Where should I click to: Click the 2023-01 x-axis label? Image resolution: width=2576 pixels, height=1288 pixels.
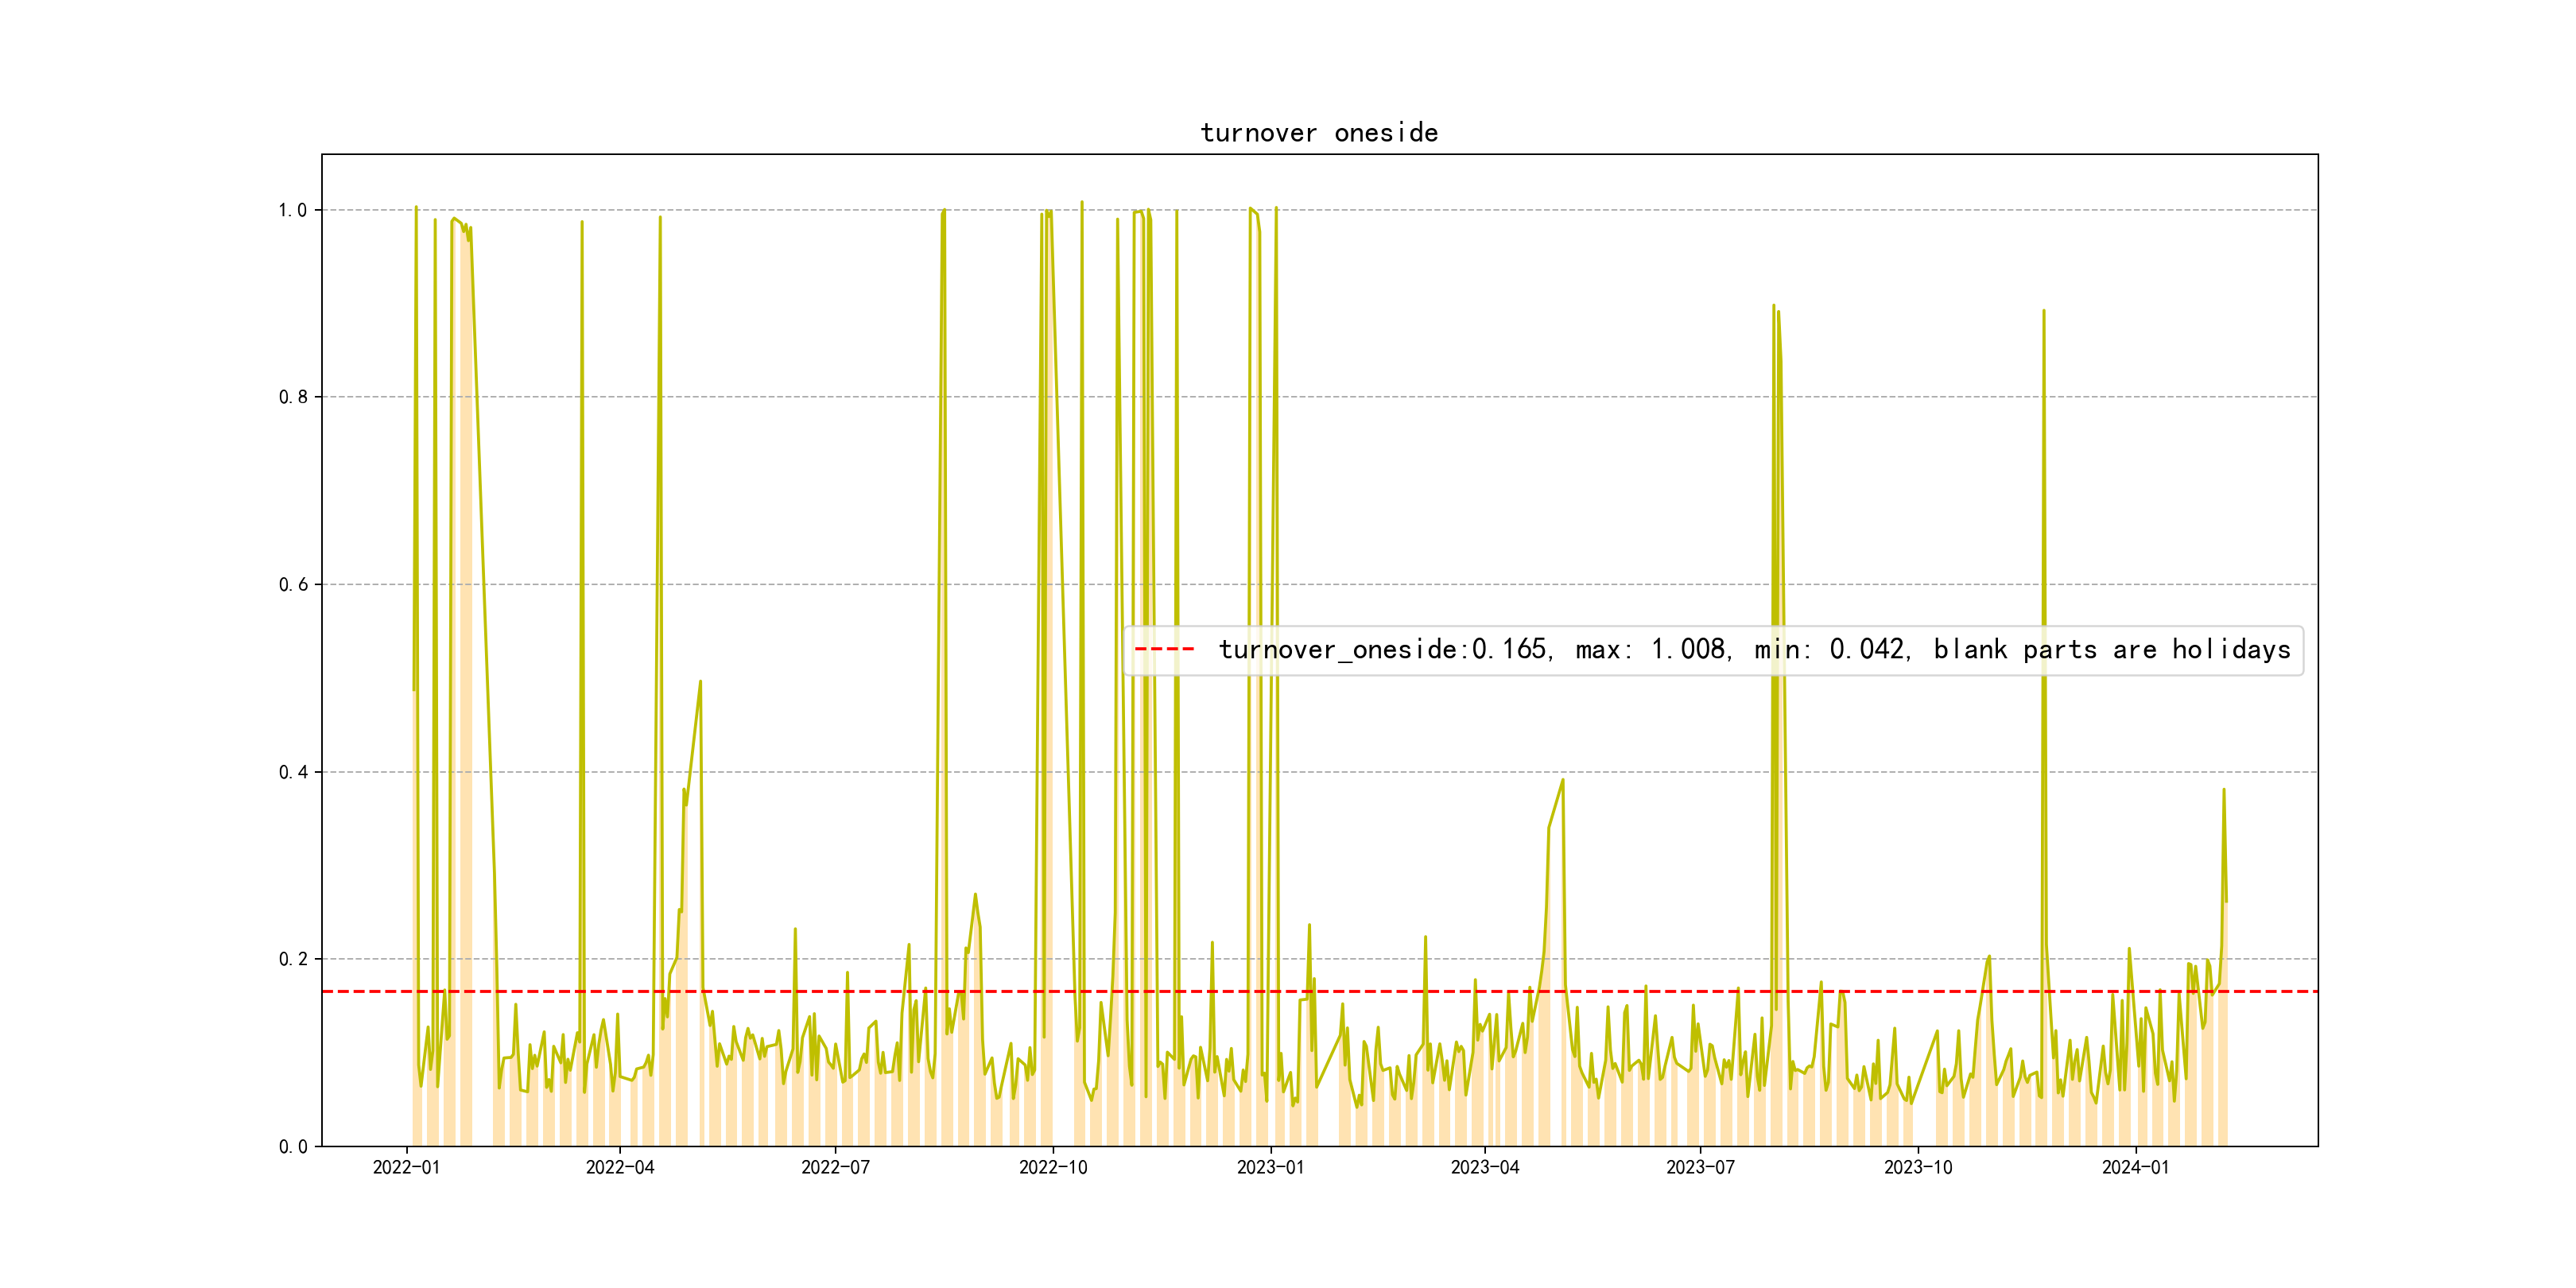point(1270,1167)
